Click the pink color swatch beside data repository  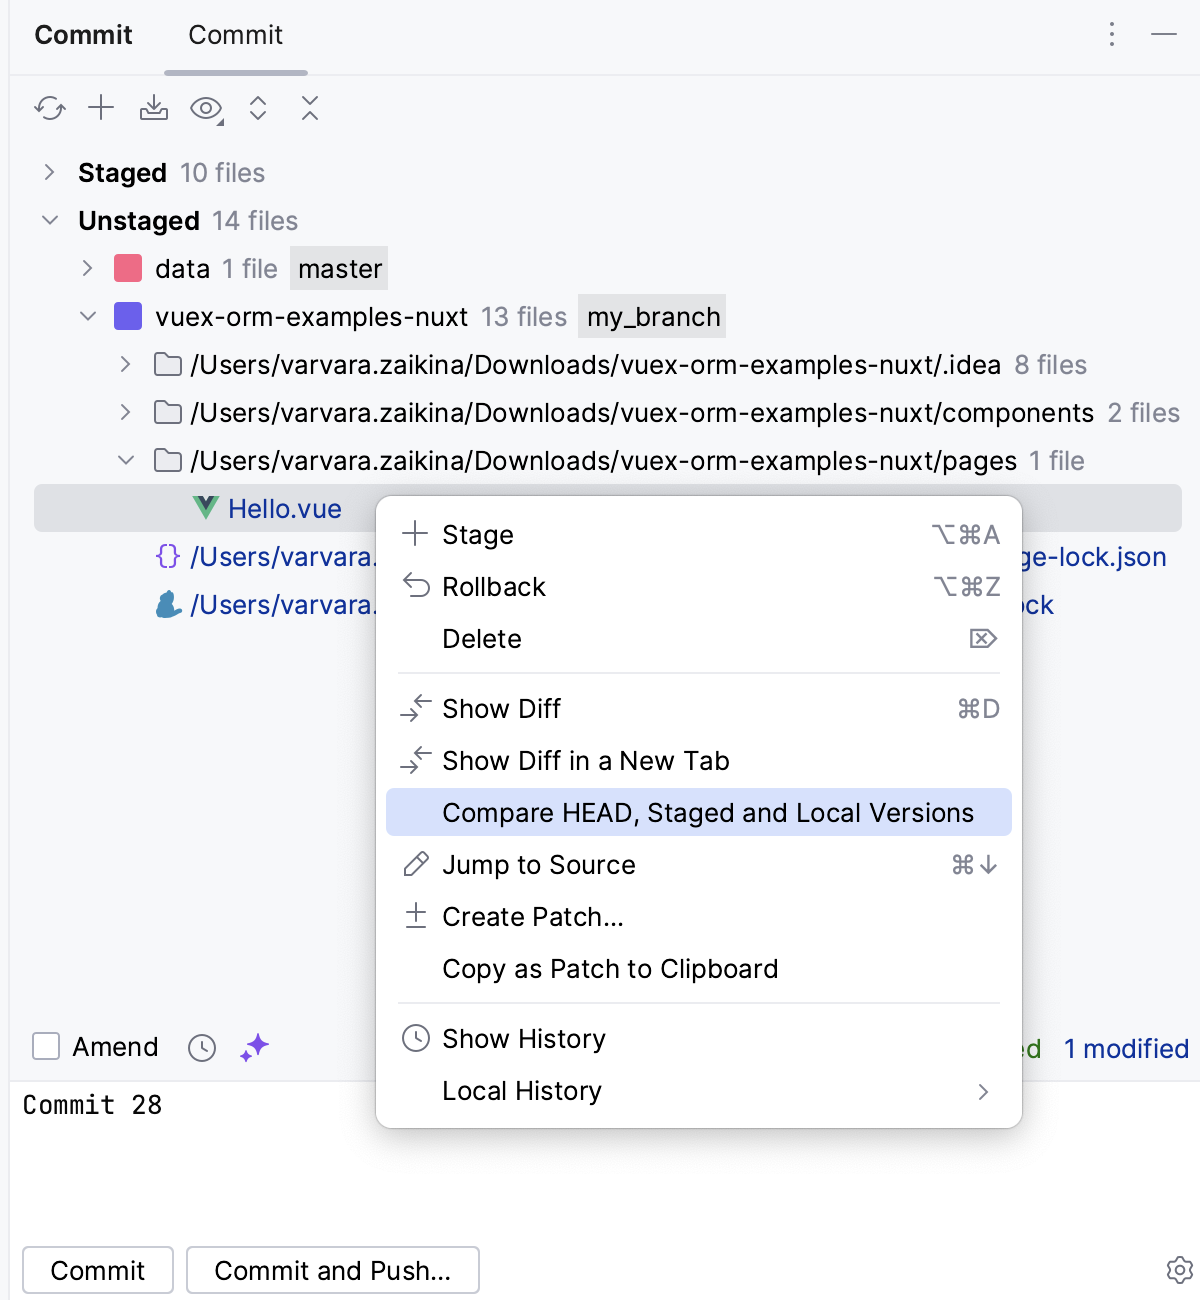(127, 268)
